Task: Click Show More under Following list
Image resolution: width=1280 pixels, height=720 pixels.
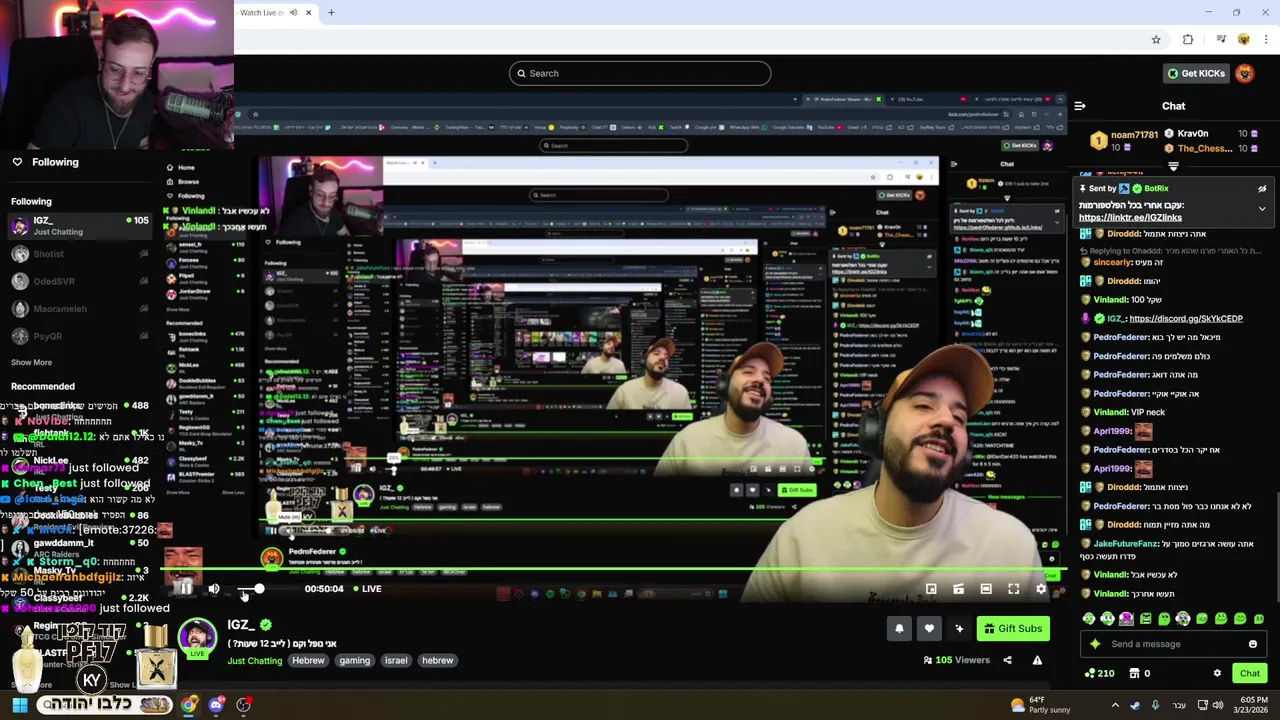Action: point(31,362)
